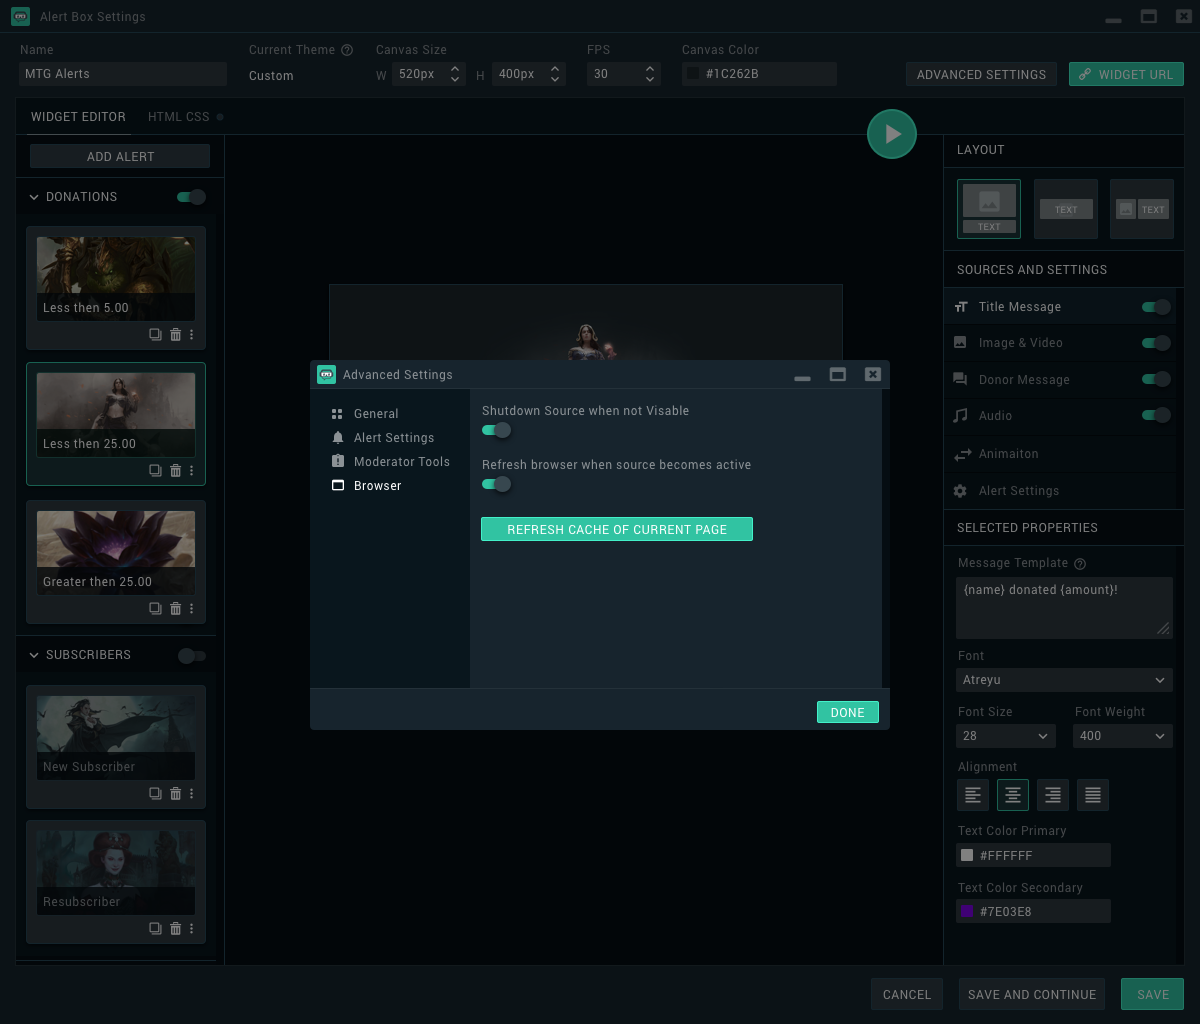Viewport: 1200px width, 1024px height.
Task: Open the Font dropdown showing Atreyu
Action: point(1064,680)
